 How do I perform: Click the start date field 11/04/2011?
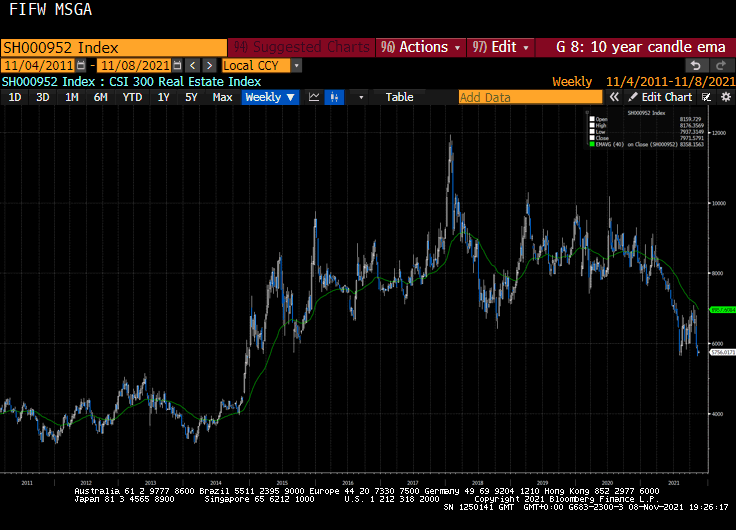click(38, 65)
